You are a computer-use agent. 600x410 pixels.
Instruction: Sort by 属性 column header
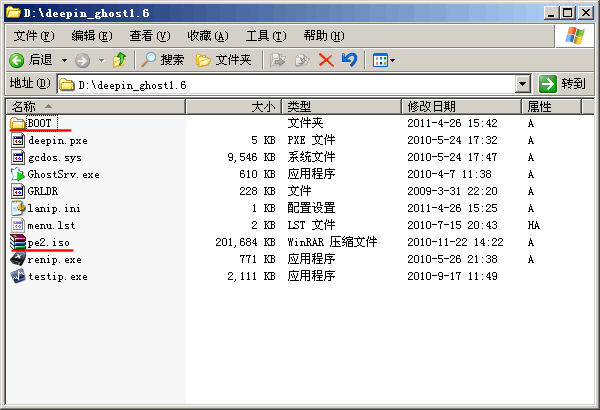point(551,106)
